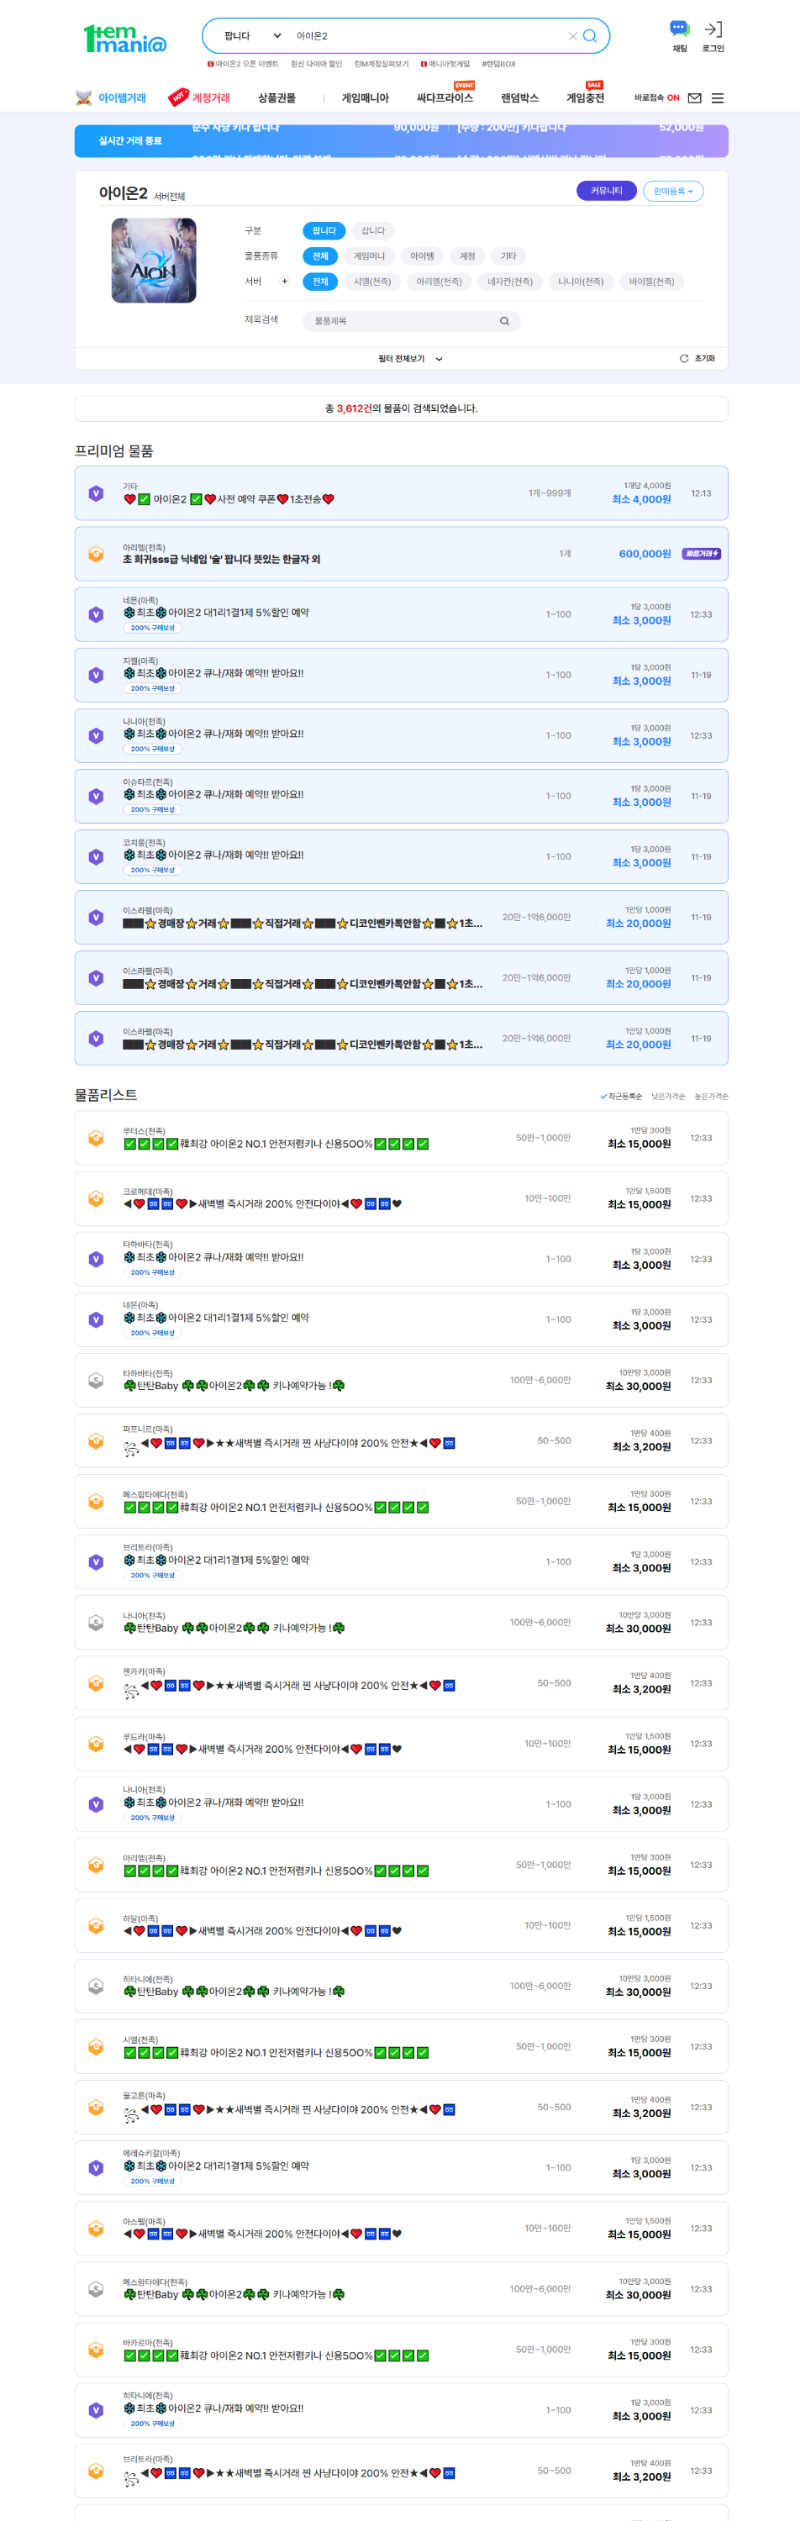Image resolution: width=800 pixels, height=2521 pixels.
Task: Click orange badge on 하달(마족) row
Action: pos(96,1925)
